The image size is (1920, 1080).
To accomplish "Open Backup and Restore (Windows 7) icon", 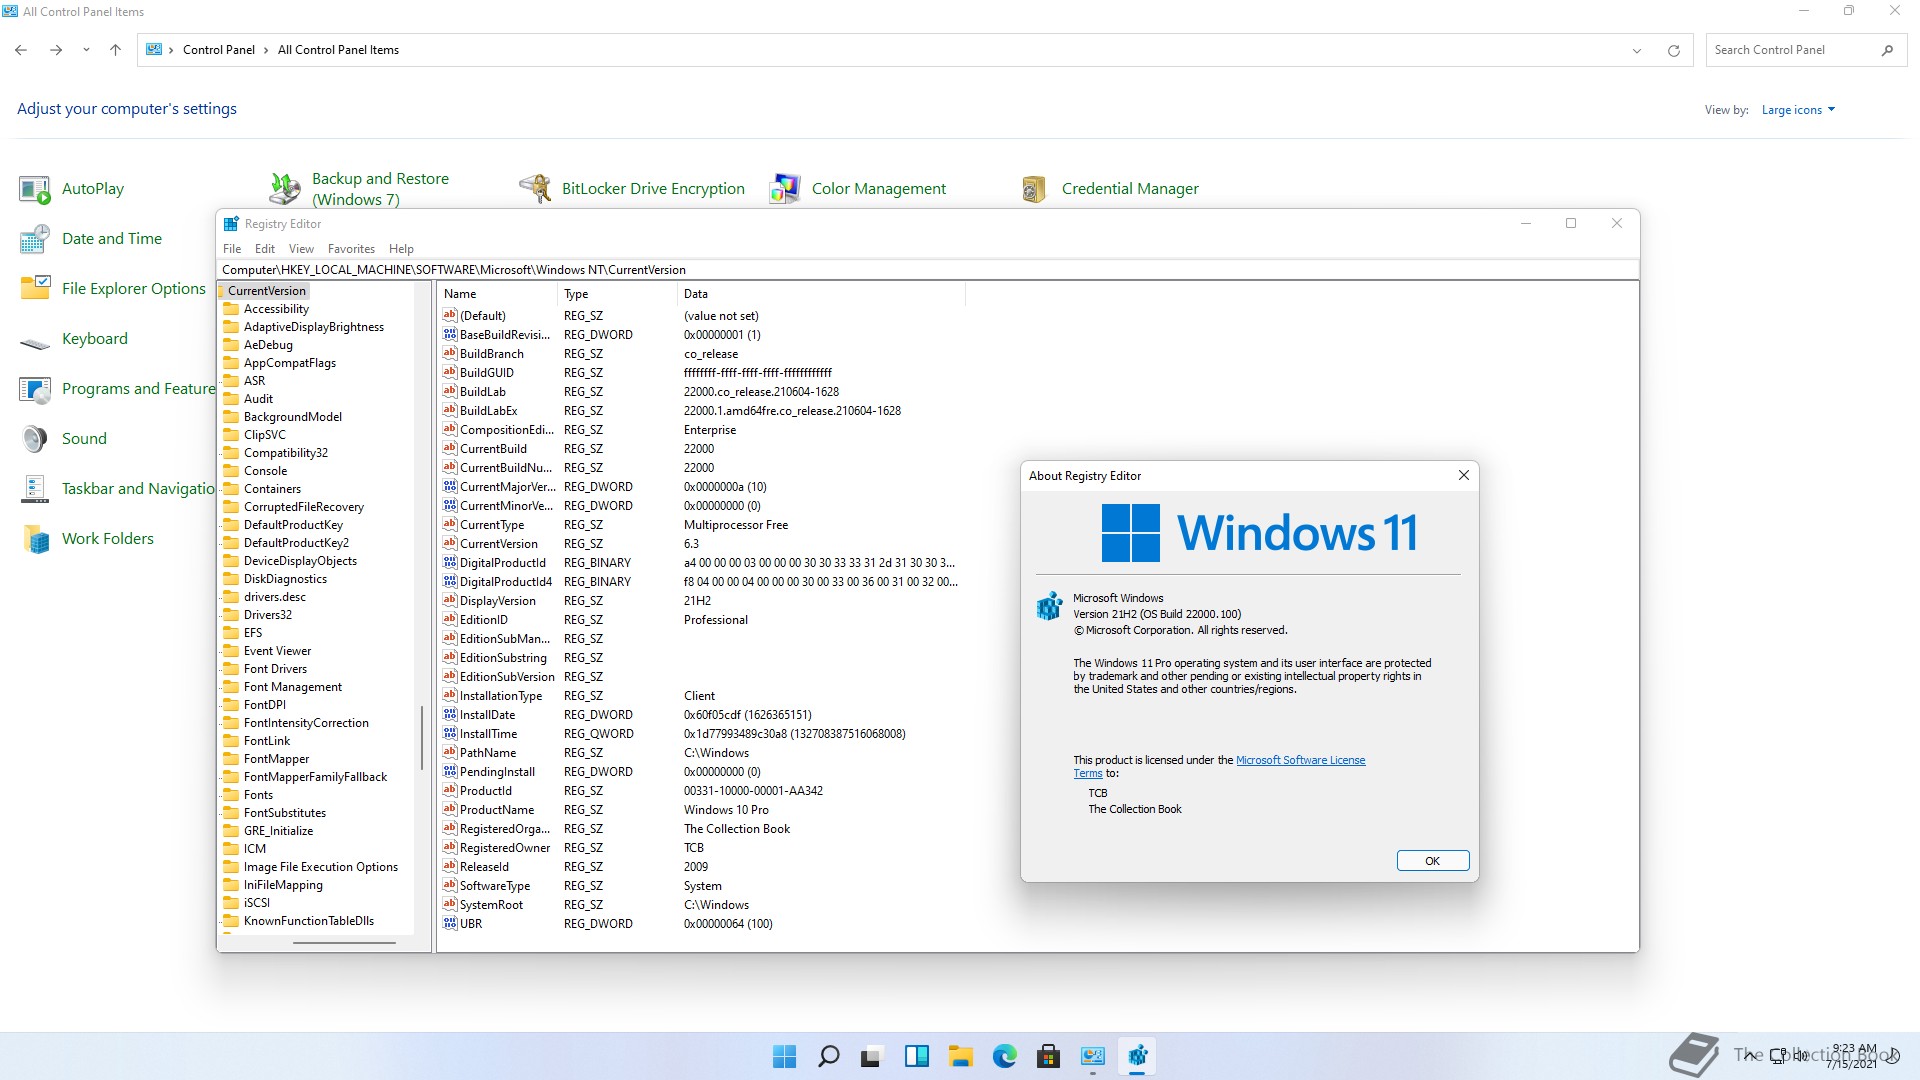I will (285, 189).
